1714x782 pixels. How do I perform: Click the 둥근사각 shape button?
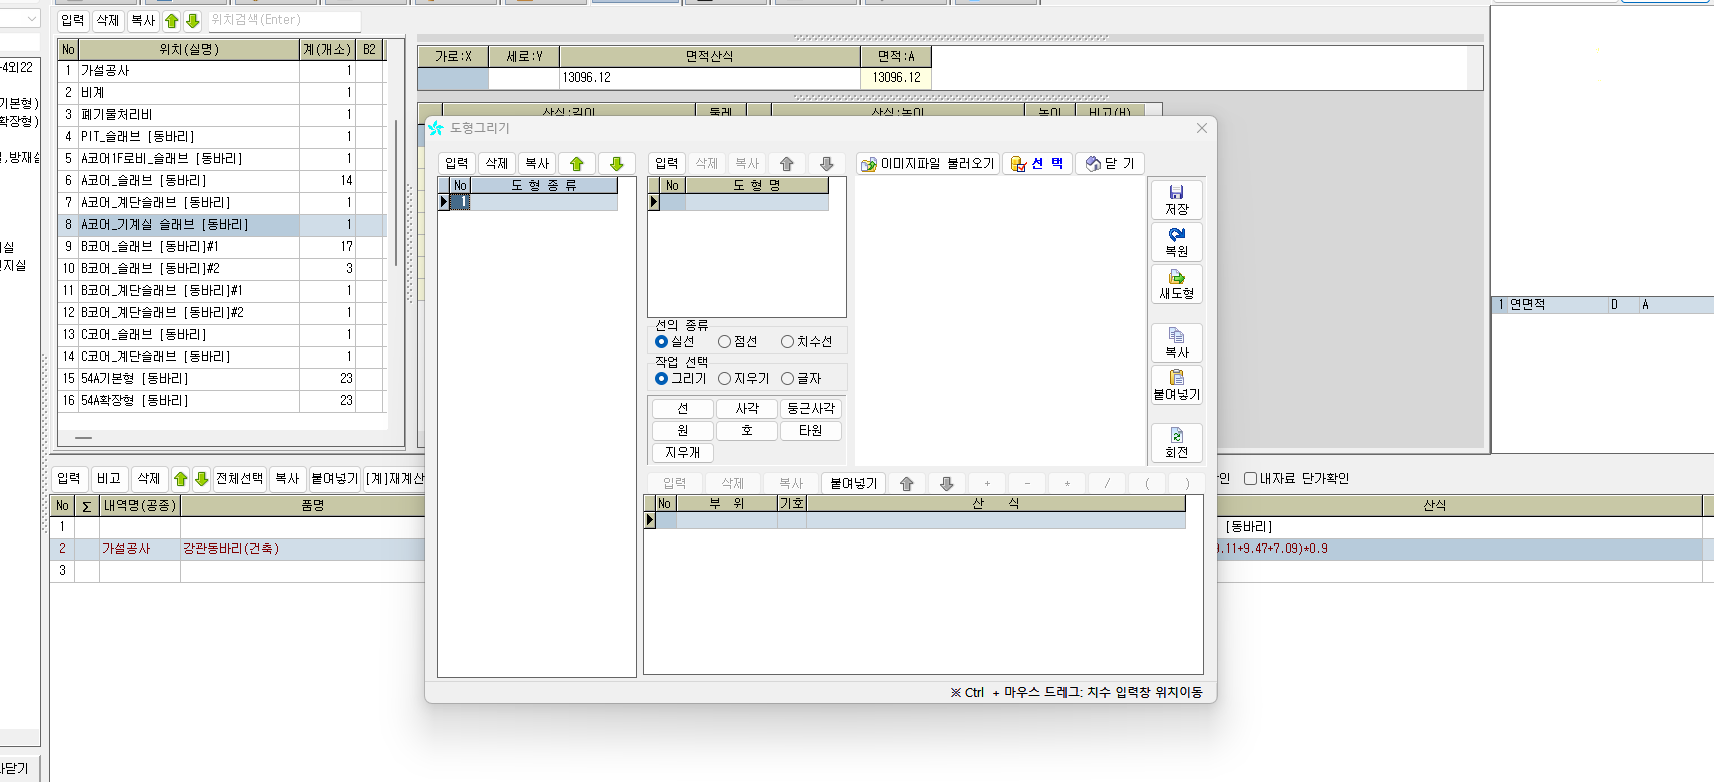tap(810, 409)
